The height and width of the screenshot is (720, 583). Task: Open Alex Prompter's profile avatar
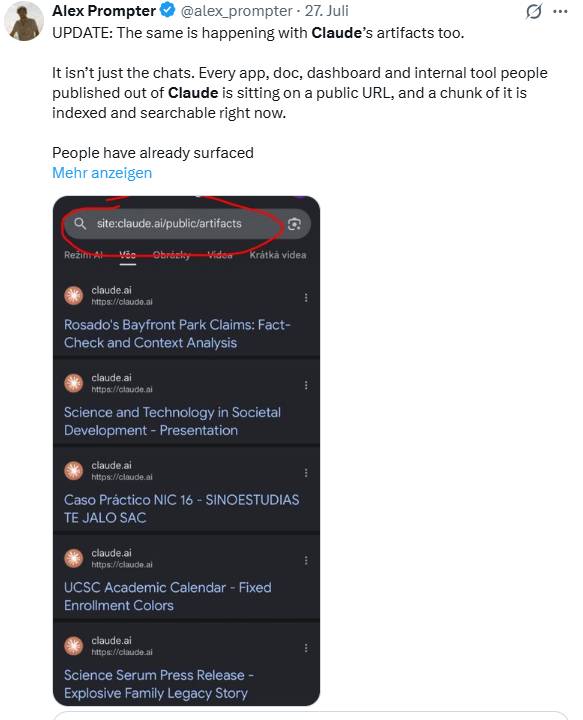tap(24, 21)
